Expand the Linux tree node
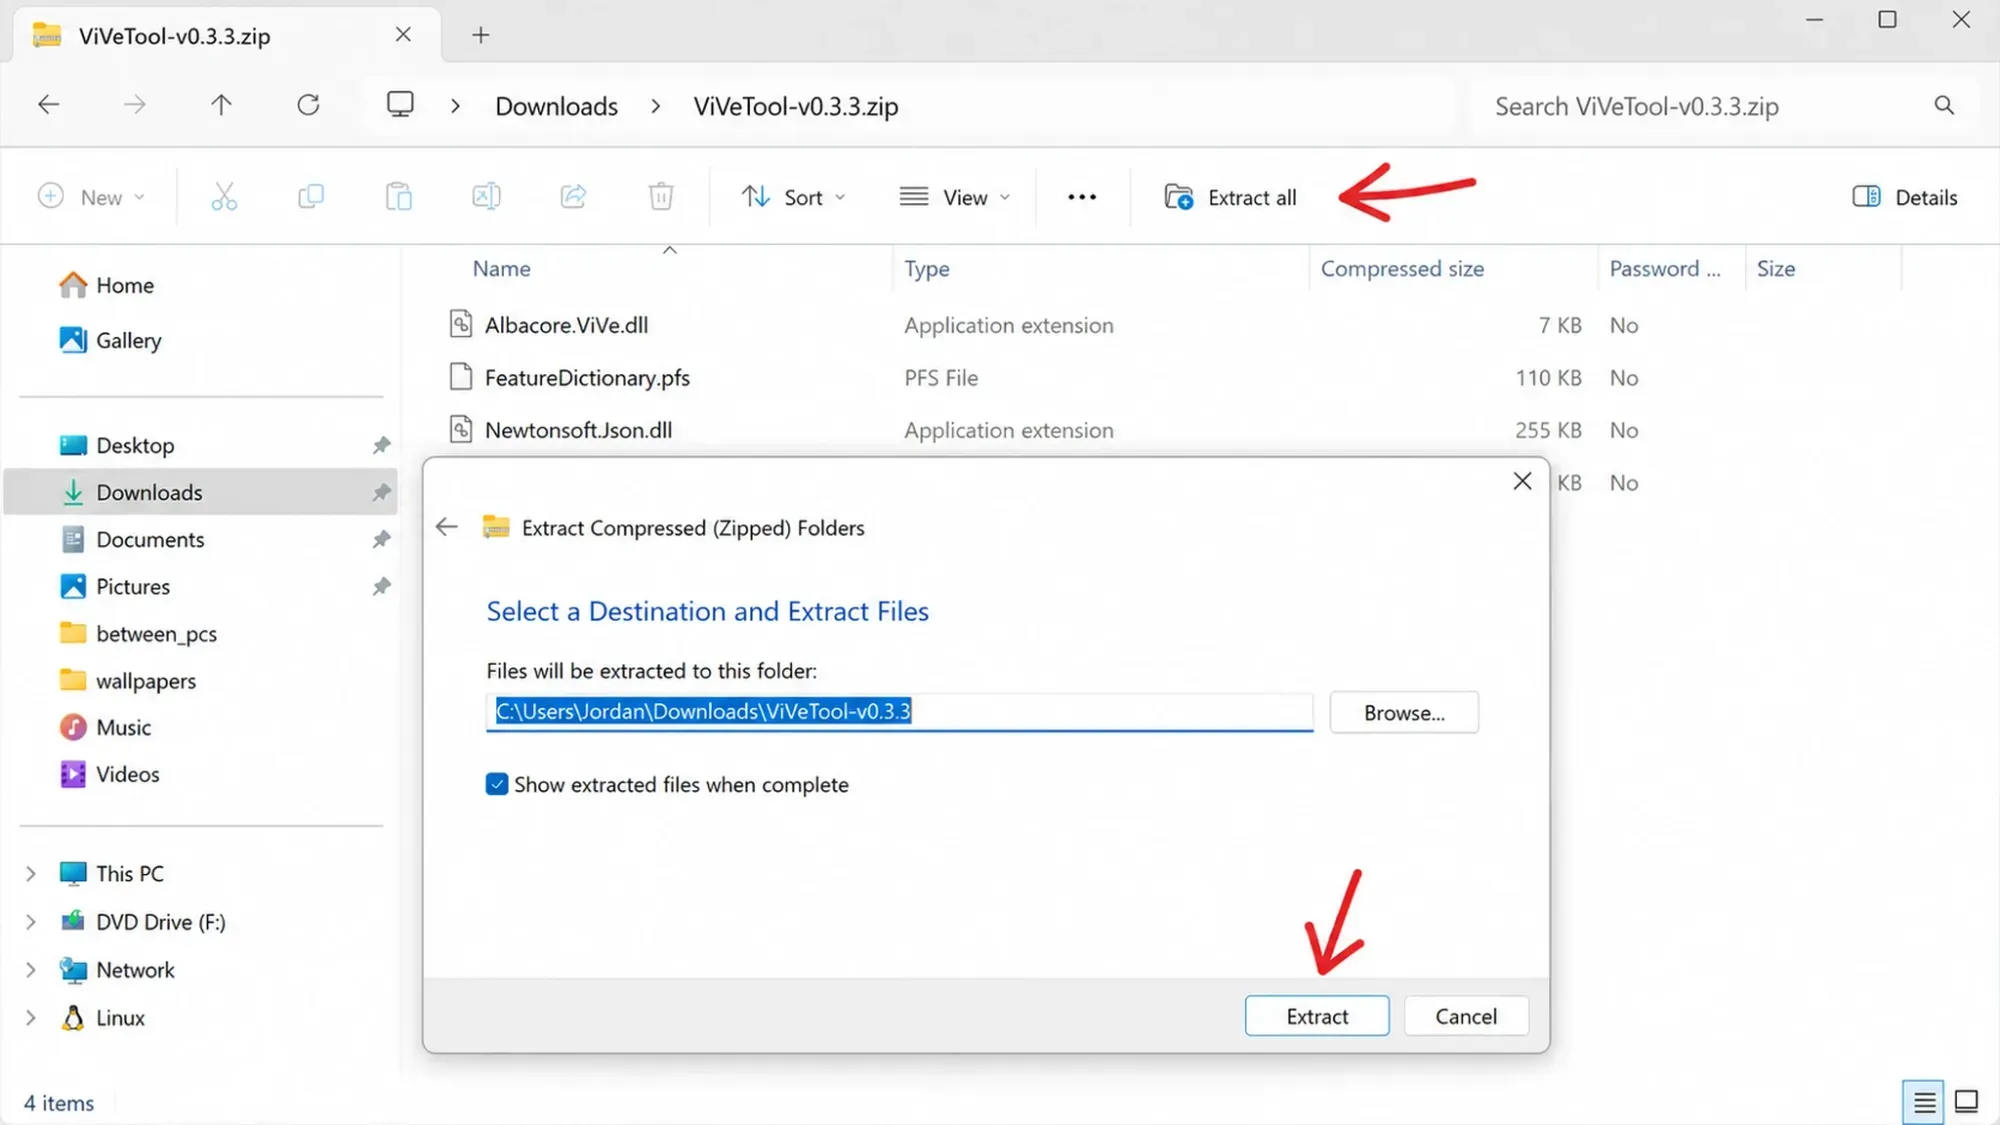 click(30, 1018)
